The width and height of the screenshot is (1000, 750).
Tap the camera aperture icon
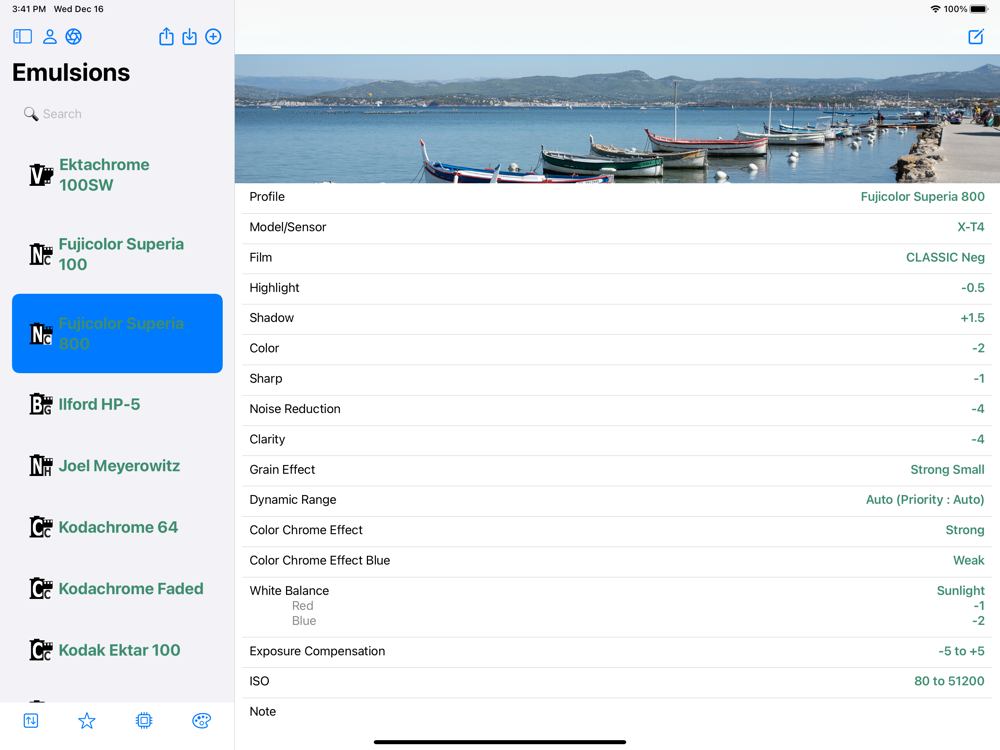point(73,36)
